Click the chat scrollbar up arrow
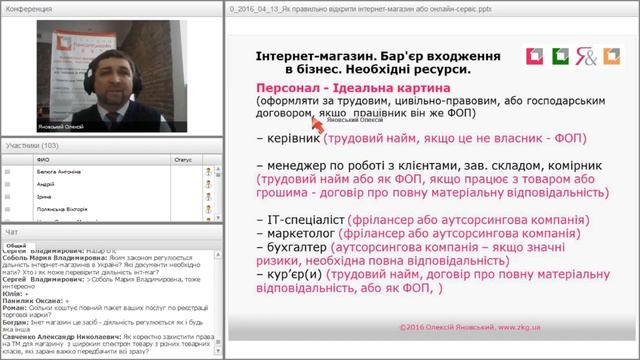640x360 pixels. 218,255
